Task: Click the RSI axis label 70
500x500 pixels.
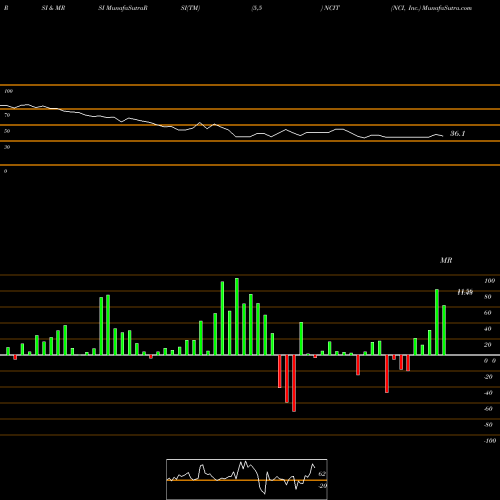Action: [7, 115]
